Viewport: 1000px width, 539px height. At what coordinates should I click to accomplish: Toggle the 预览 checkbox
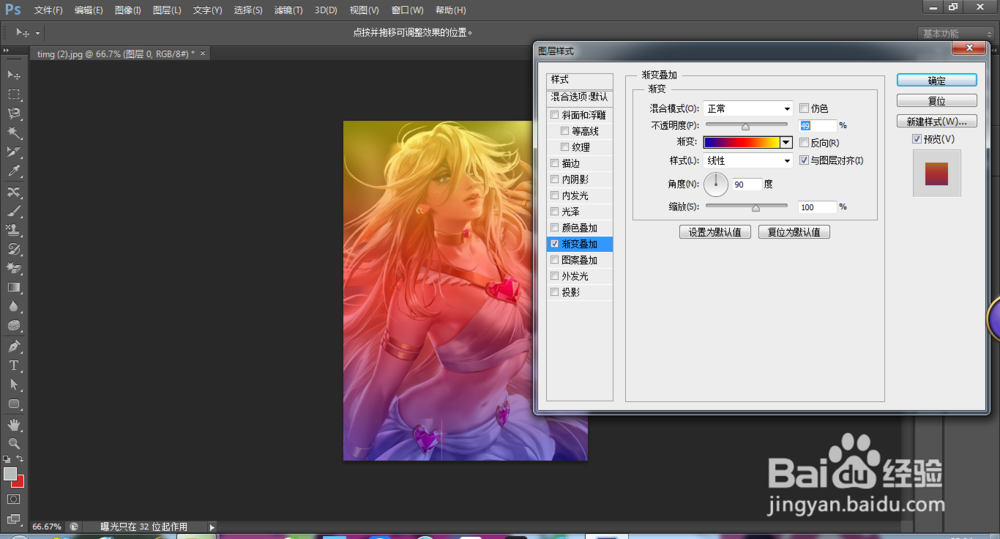click(917, 139)
